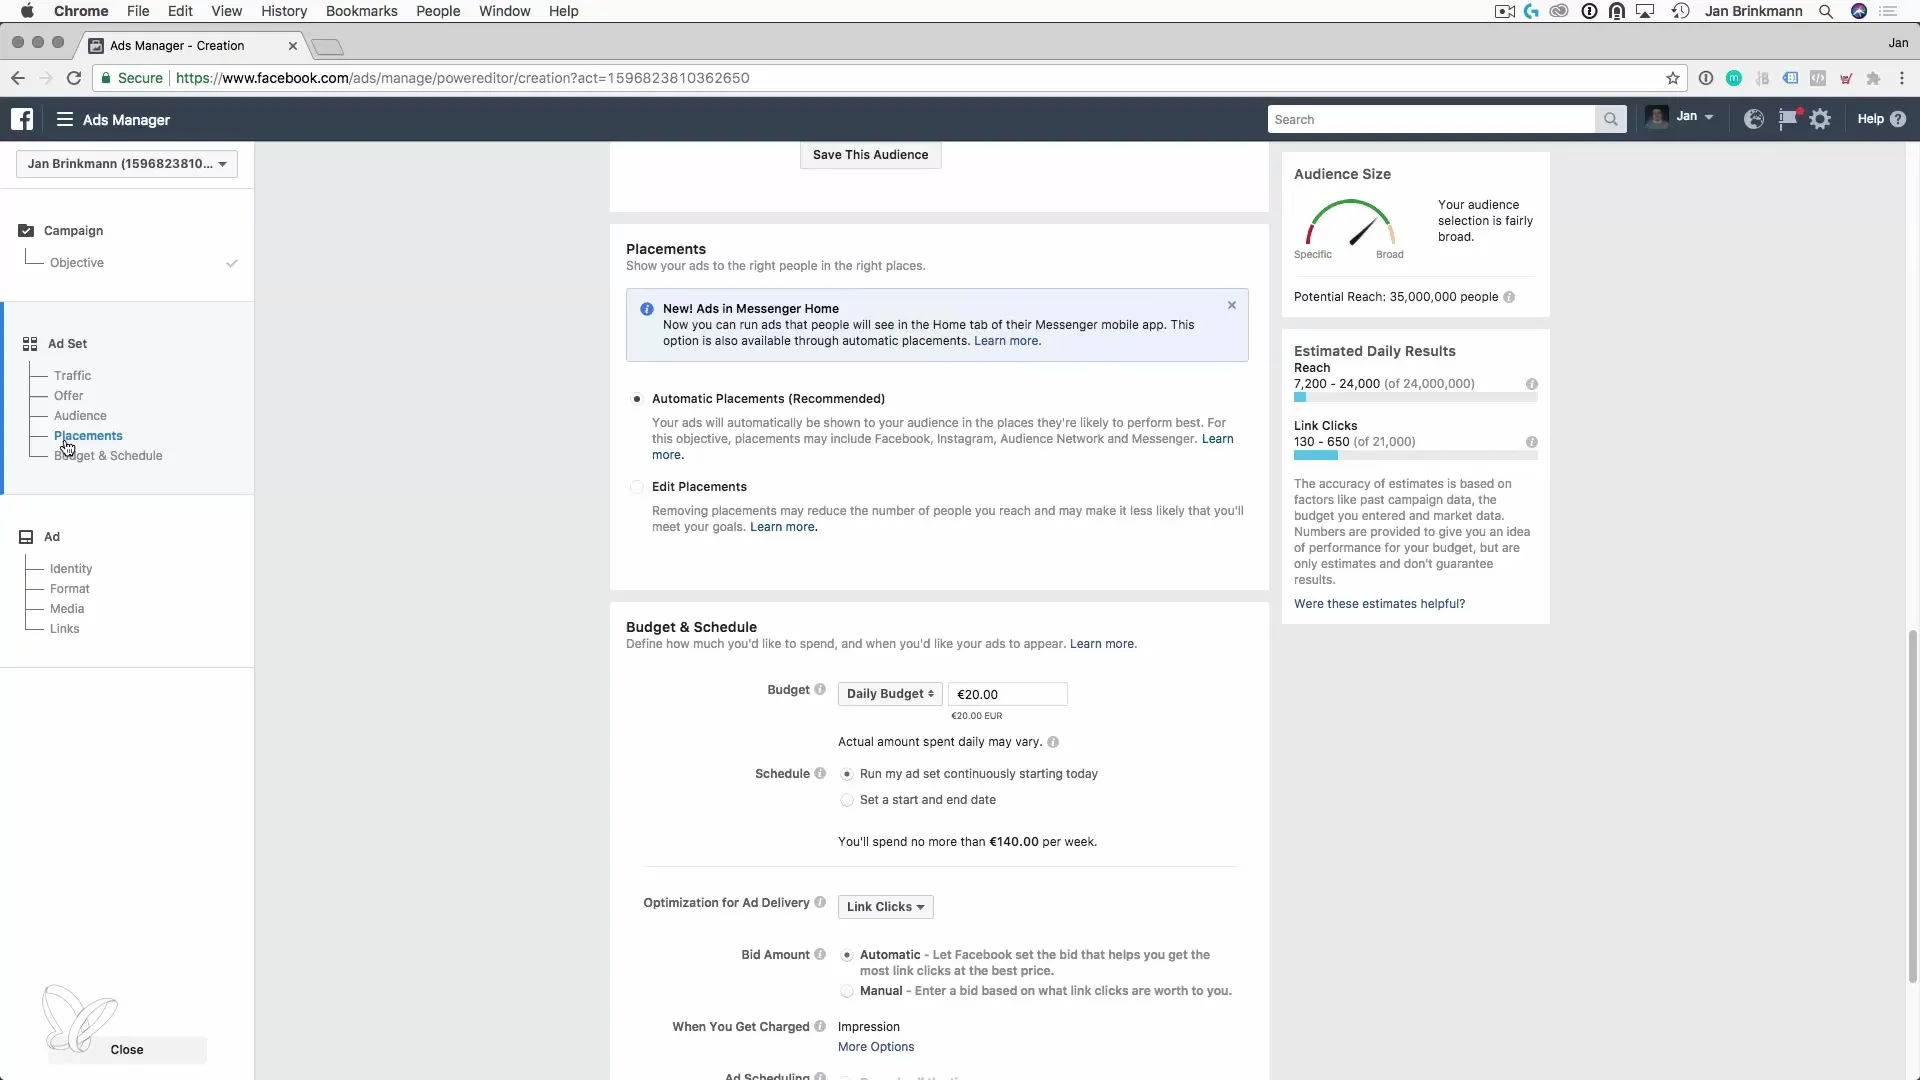Bookmark page with the star icon
This screenshot has height=1080, width=1920.
click(1672, 78)
